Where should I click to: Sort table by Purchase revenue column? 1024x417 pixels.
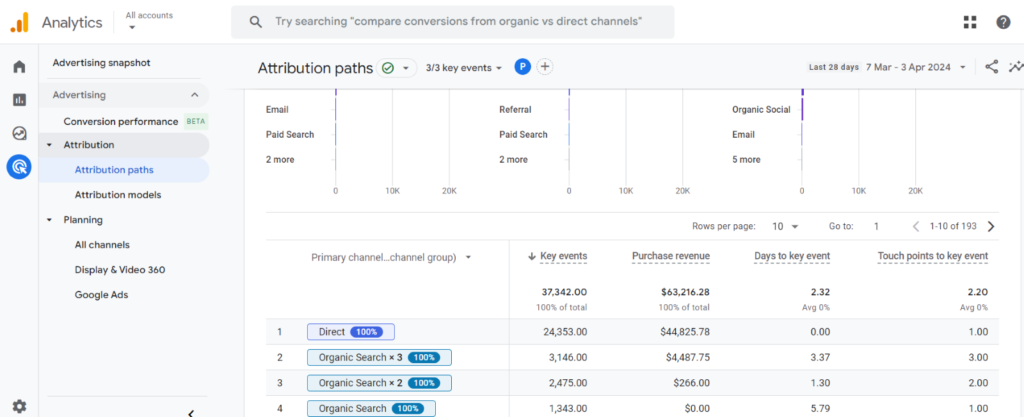670,256
